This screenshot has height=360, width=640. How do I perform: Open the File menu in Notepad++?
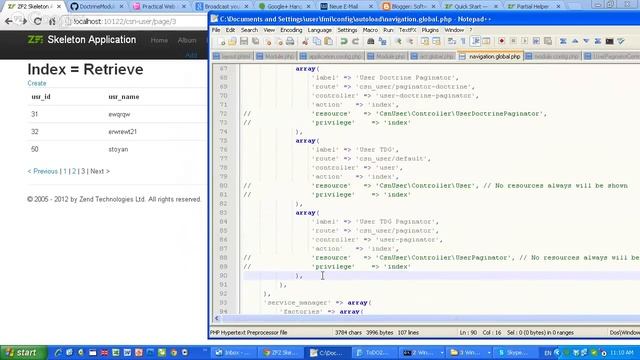coord(216,30)
